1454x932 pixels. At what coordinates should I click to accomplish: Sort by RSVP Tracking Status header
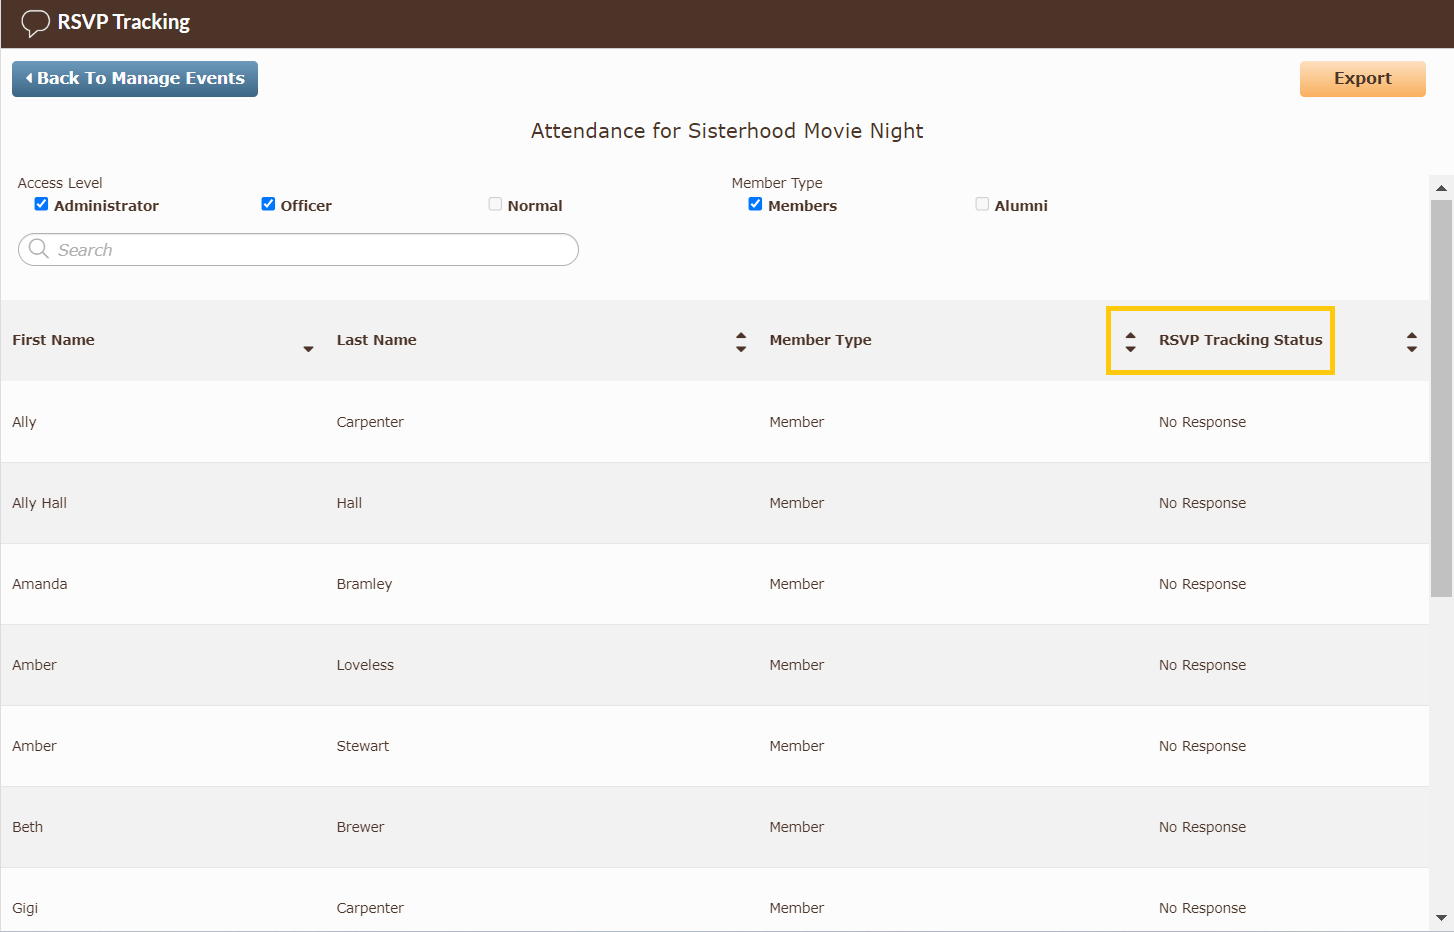1240,340
